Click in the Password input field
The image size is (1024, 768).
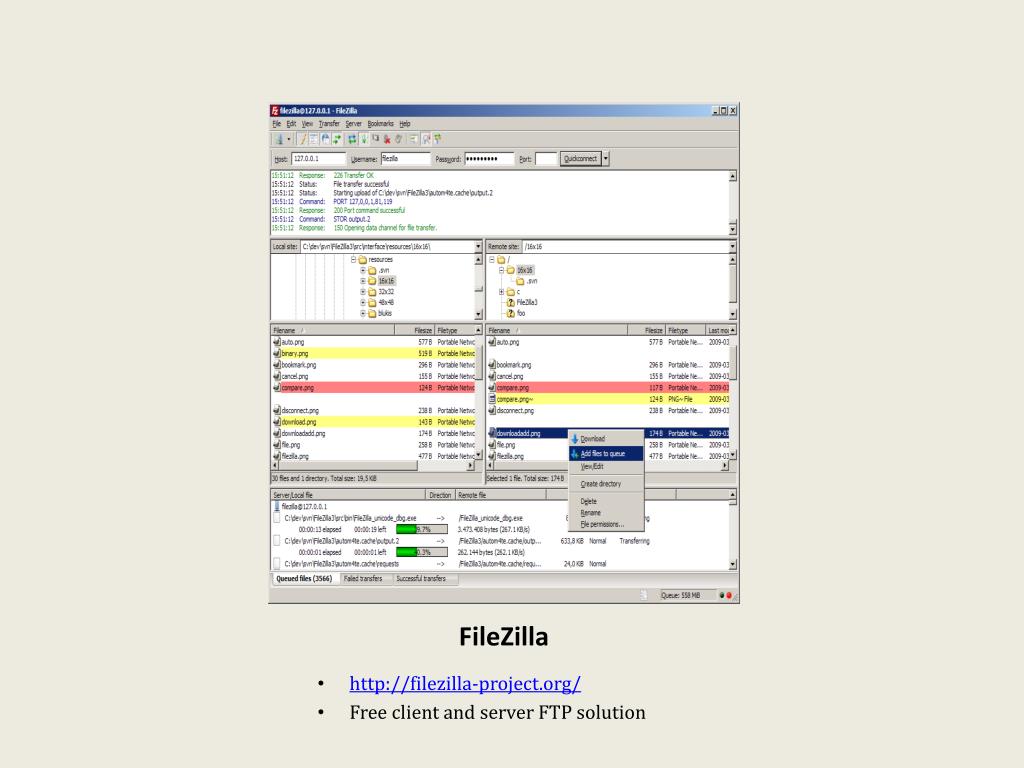tap(489, 159)
